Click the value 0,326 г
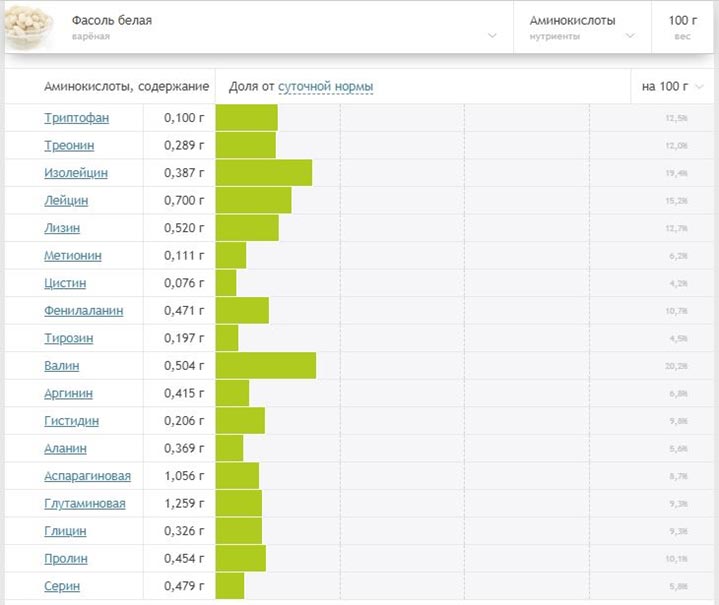The image size is (719, 605). [x=184, y=531]
